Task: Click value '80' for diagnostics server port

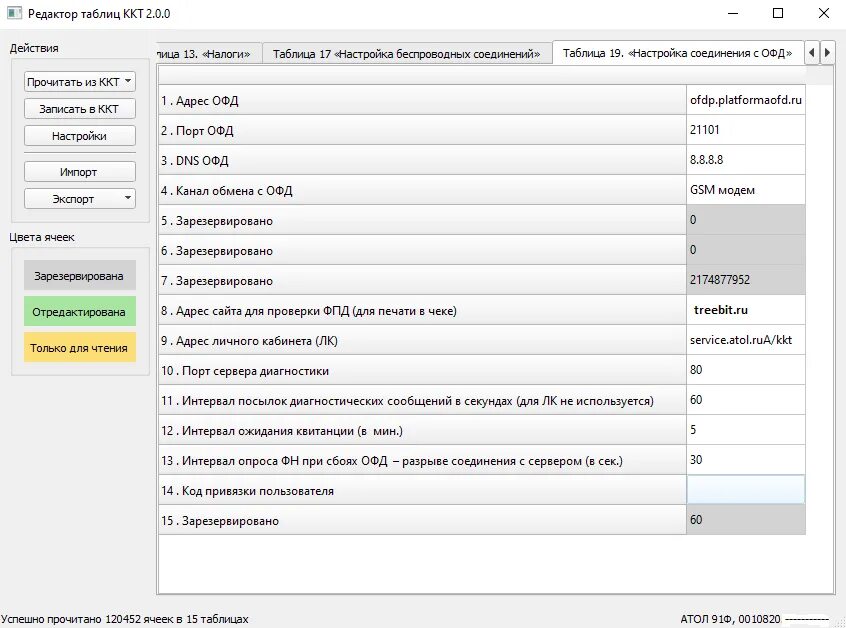Action: coord(746,370)
